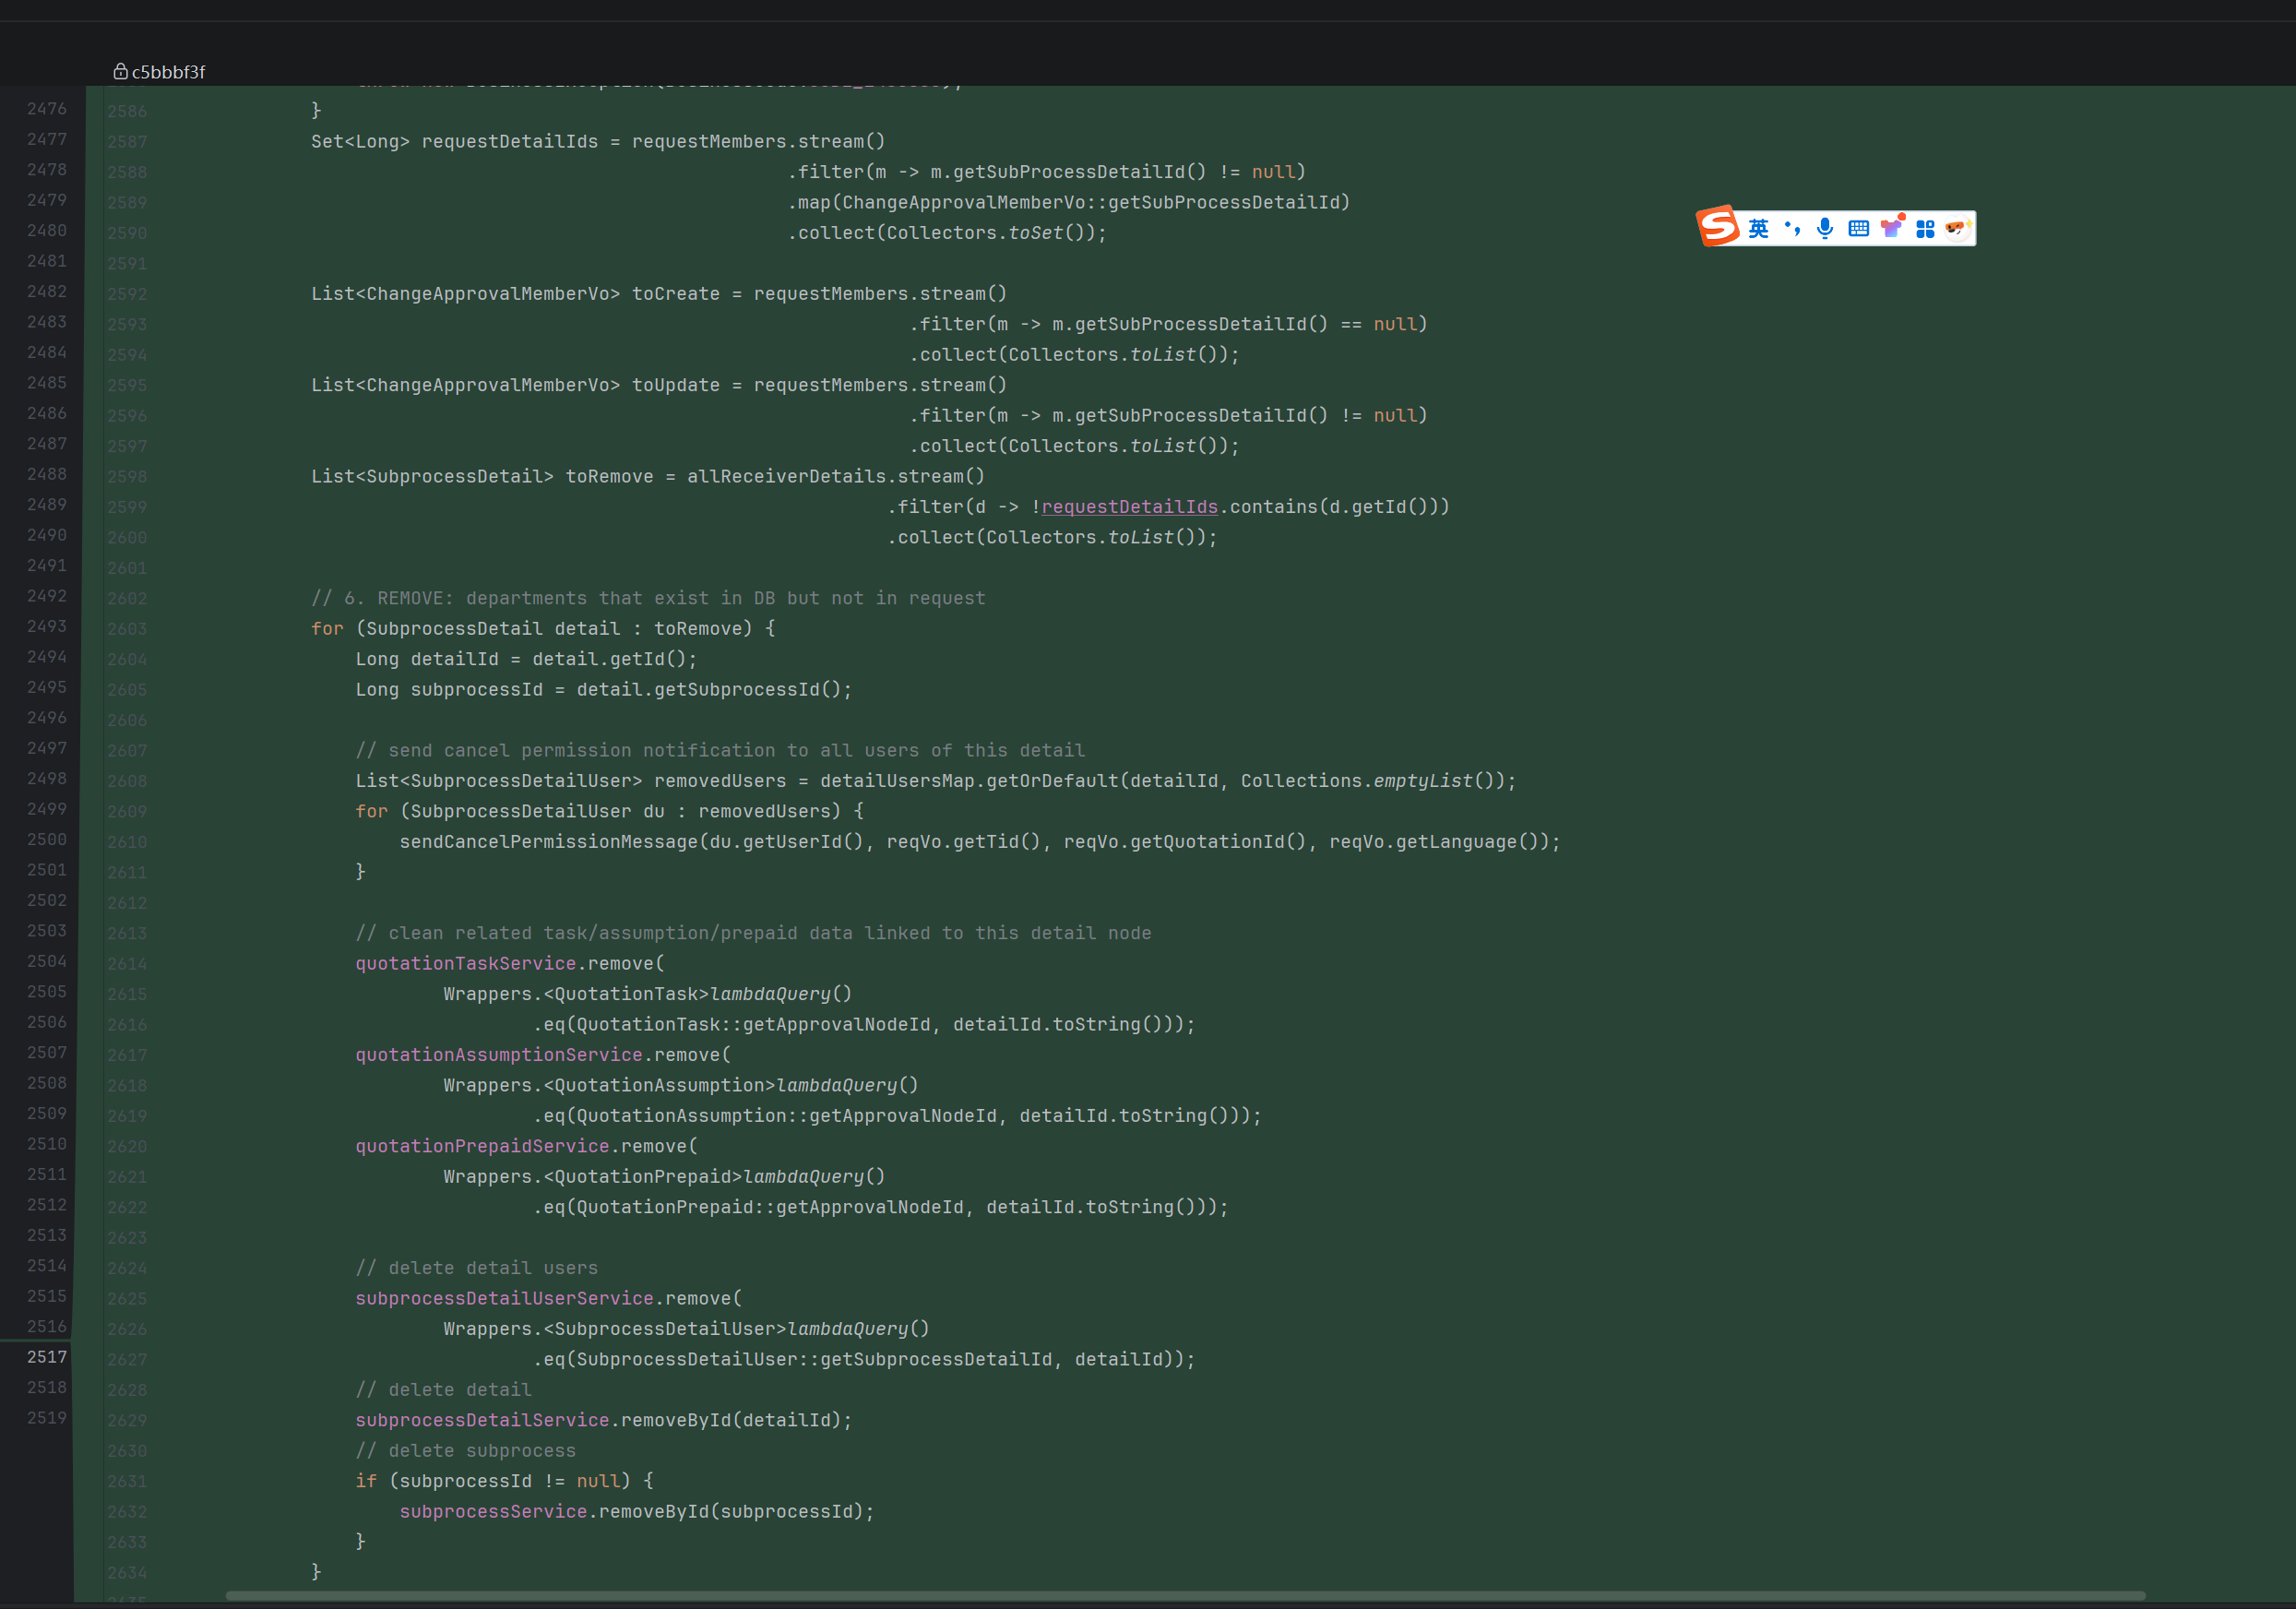
Task: Click the quotationTaskService field reference
Action: coord(465,963)
